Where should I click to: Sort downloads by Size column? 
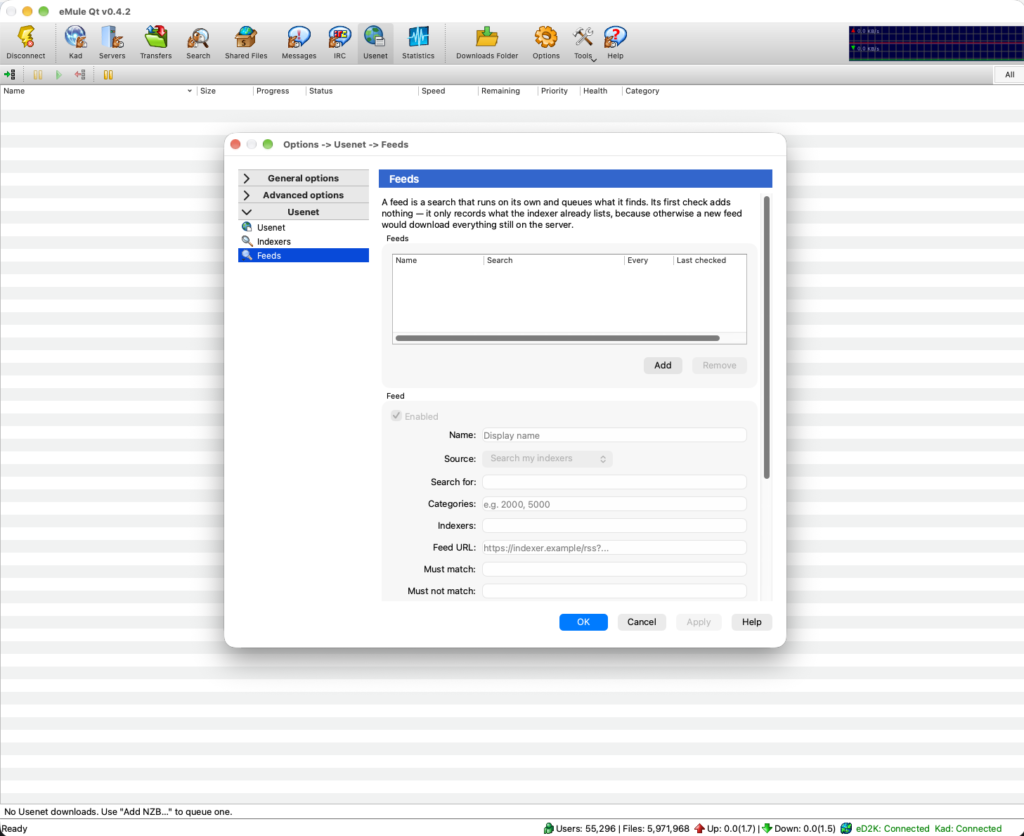coord(225,91)
